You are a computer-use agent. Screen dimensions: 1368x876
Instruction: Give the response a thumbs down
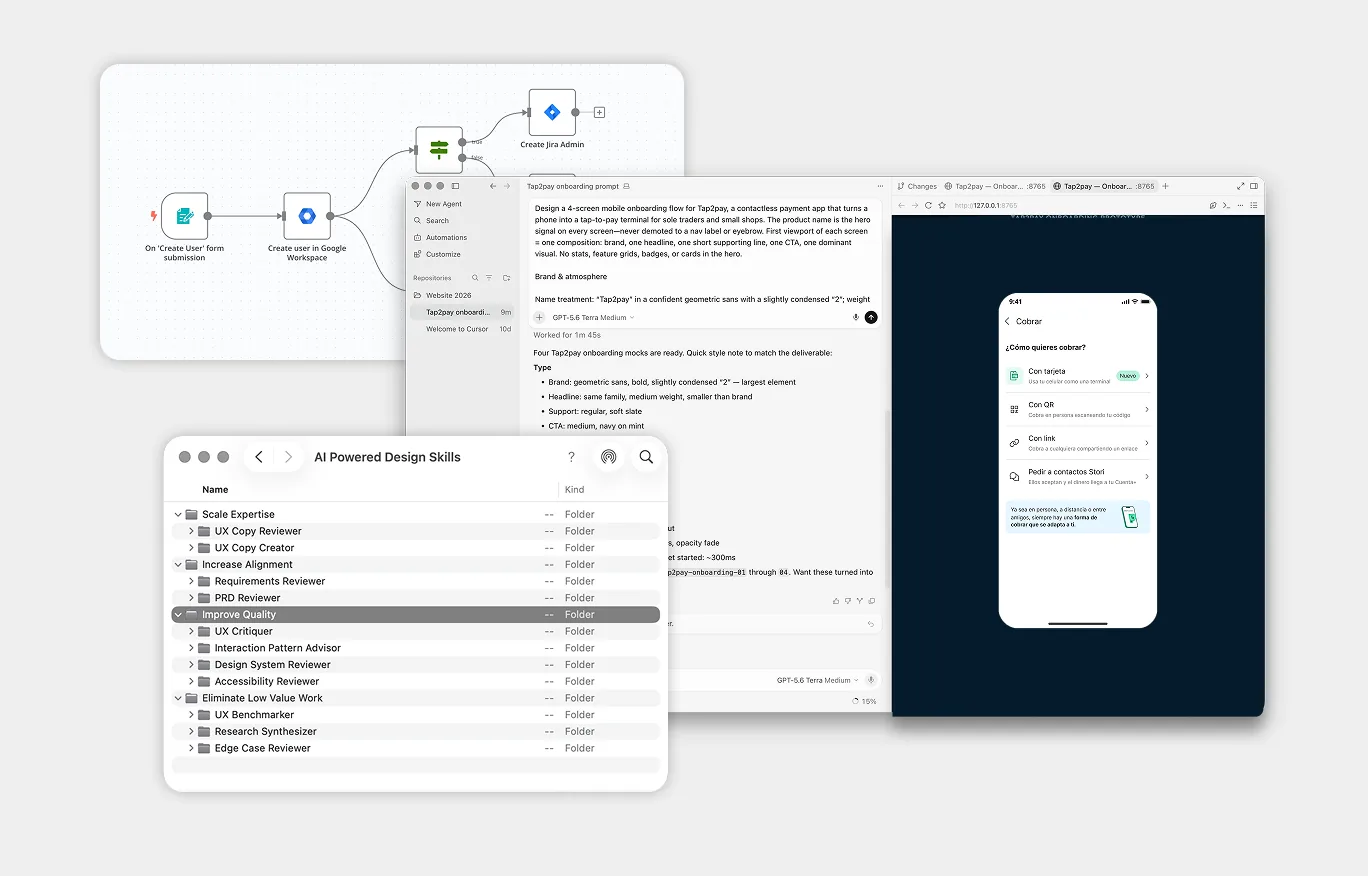pyautogui.click(x=848, y=601)
